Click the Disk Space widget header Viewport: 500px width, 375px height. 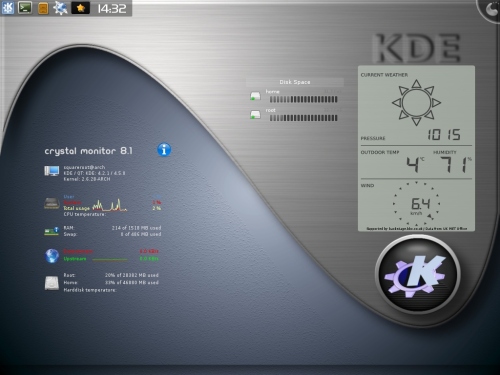click(x=295, y=82)
